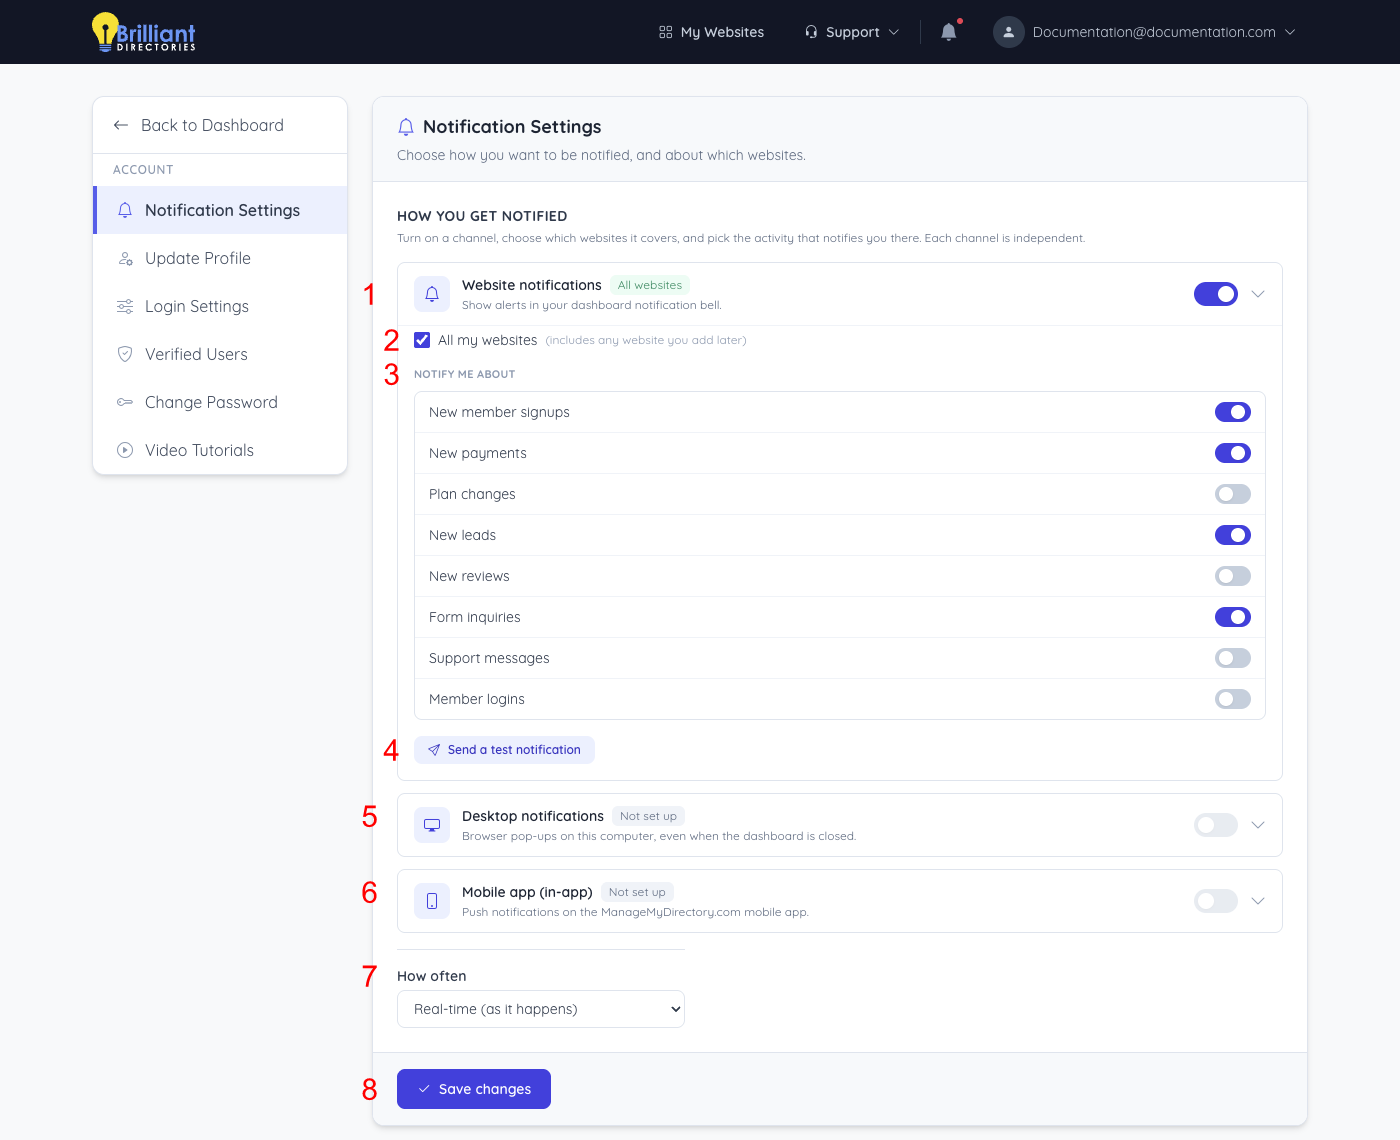Turn off Form inquiries toggle

point(1233,617)
